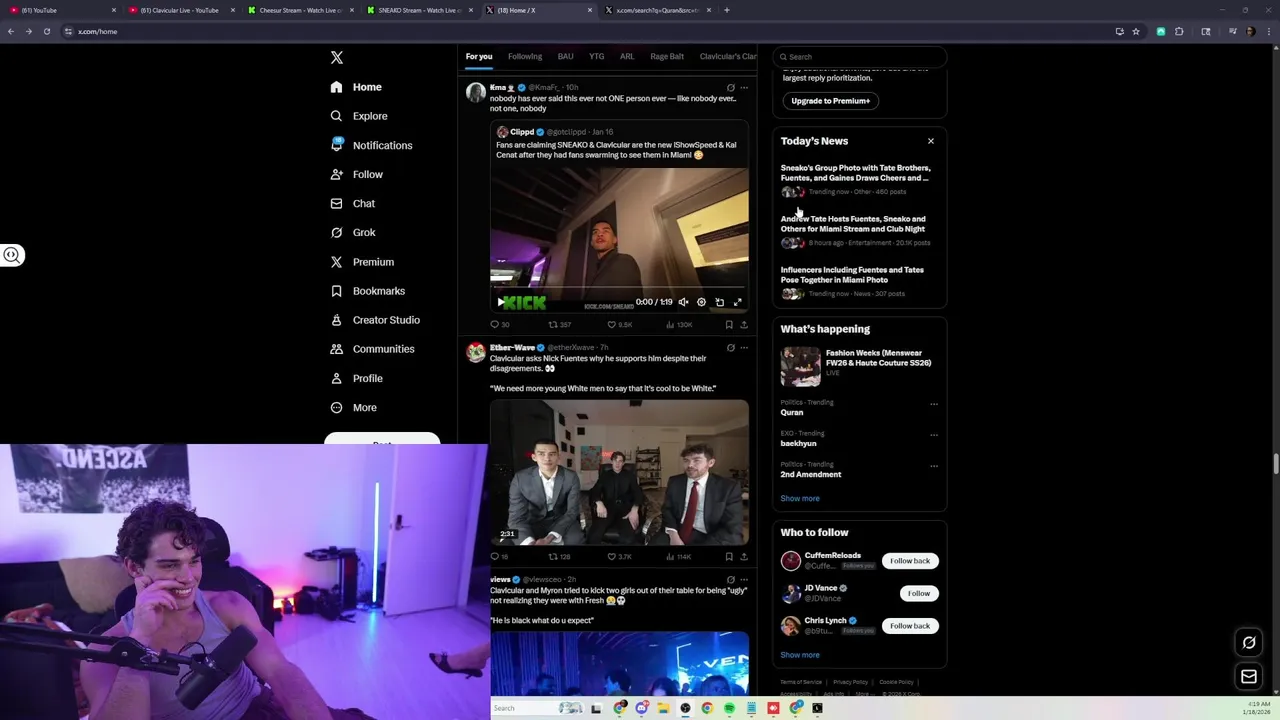This screenshot has height=720, width=1280.
Task: Open video settings gear on Clippd video
Action: [x=701, y=302]
